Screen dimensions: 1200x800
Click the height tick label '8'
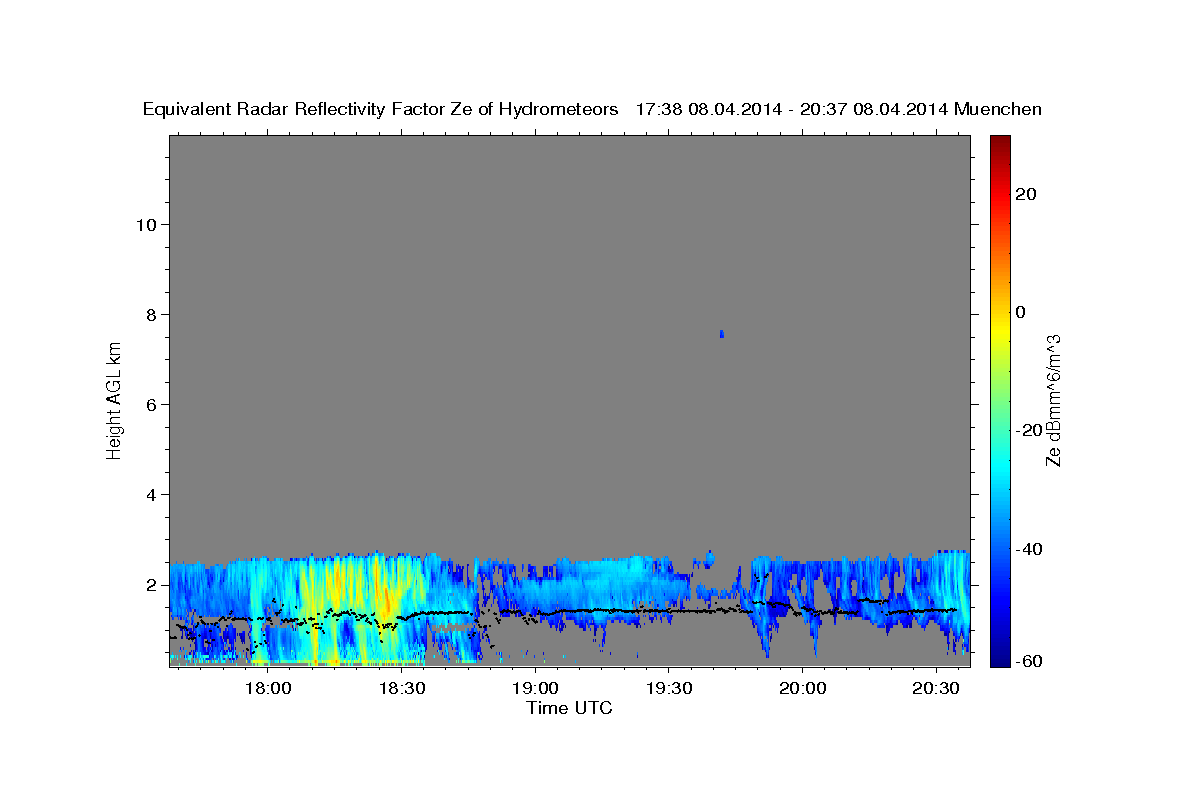151,314
